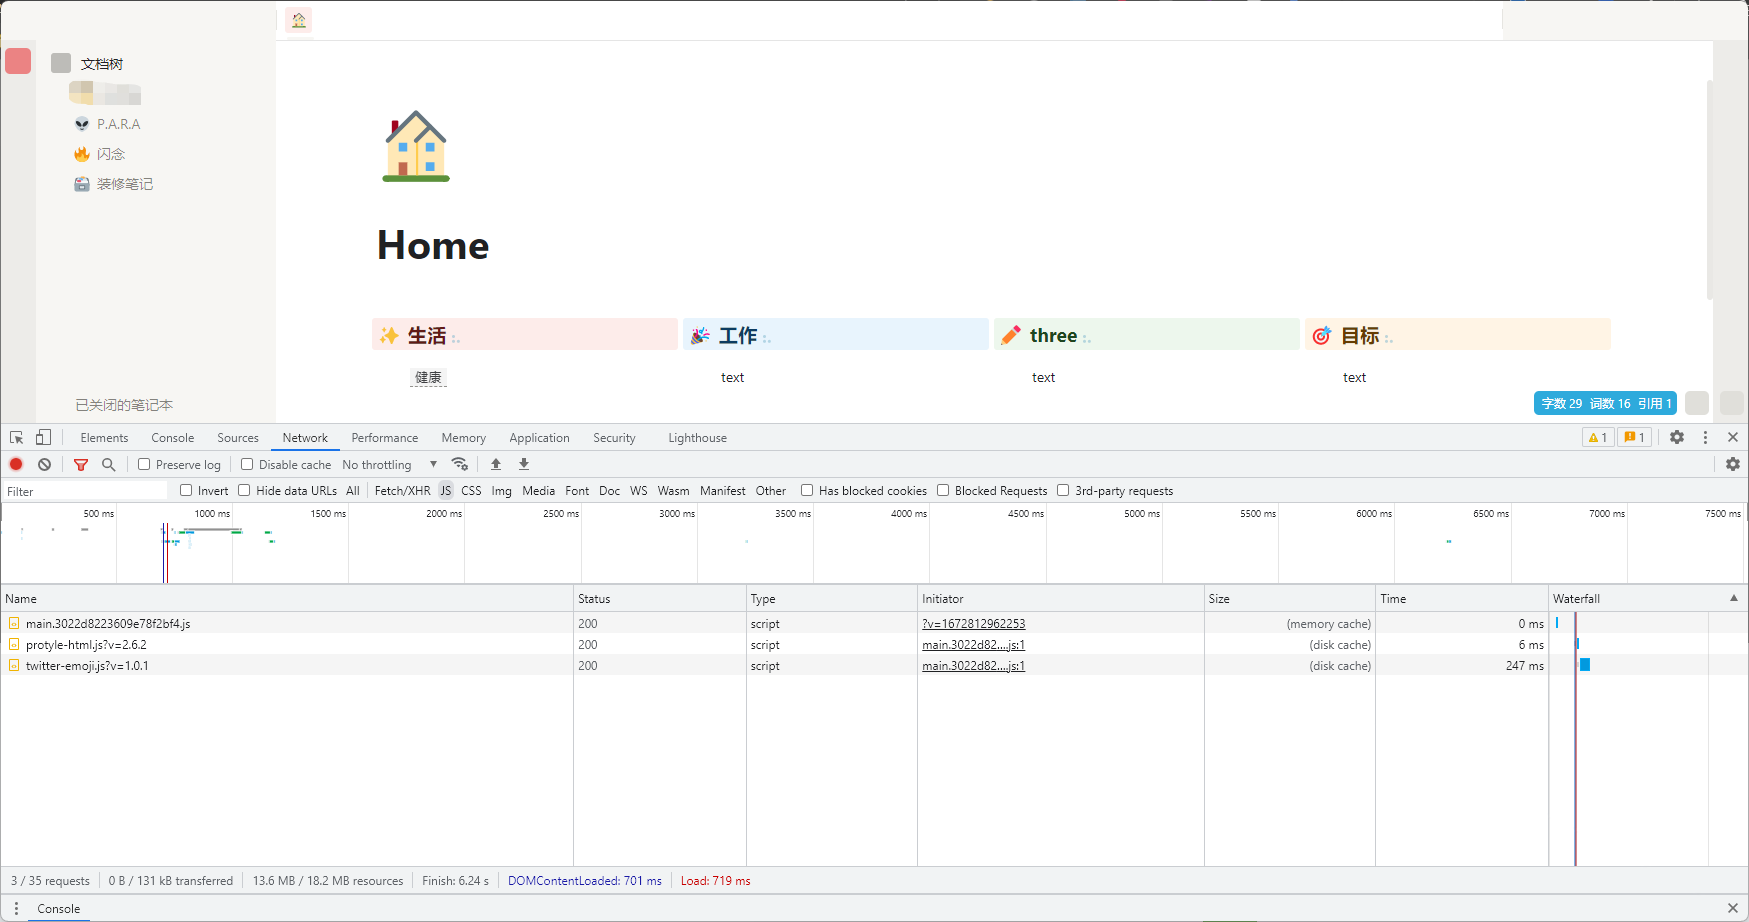Toggle the red filter funnel icon
Image resolution: width=1749 pixels, height=922 pixels.
[81, 465]
